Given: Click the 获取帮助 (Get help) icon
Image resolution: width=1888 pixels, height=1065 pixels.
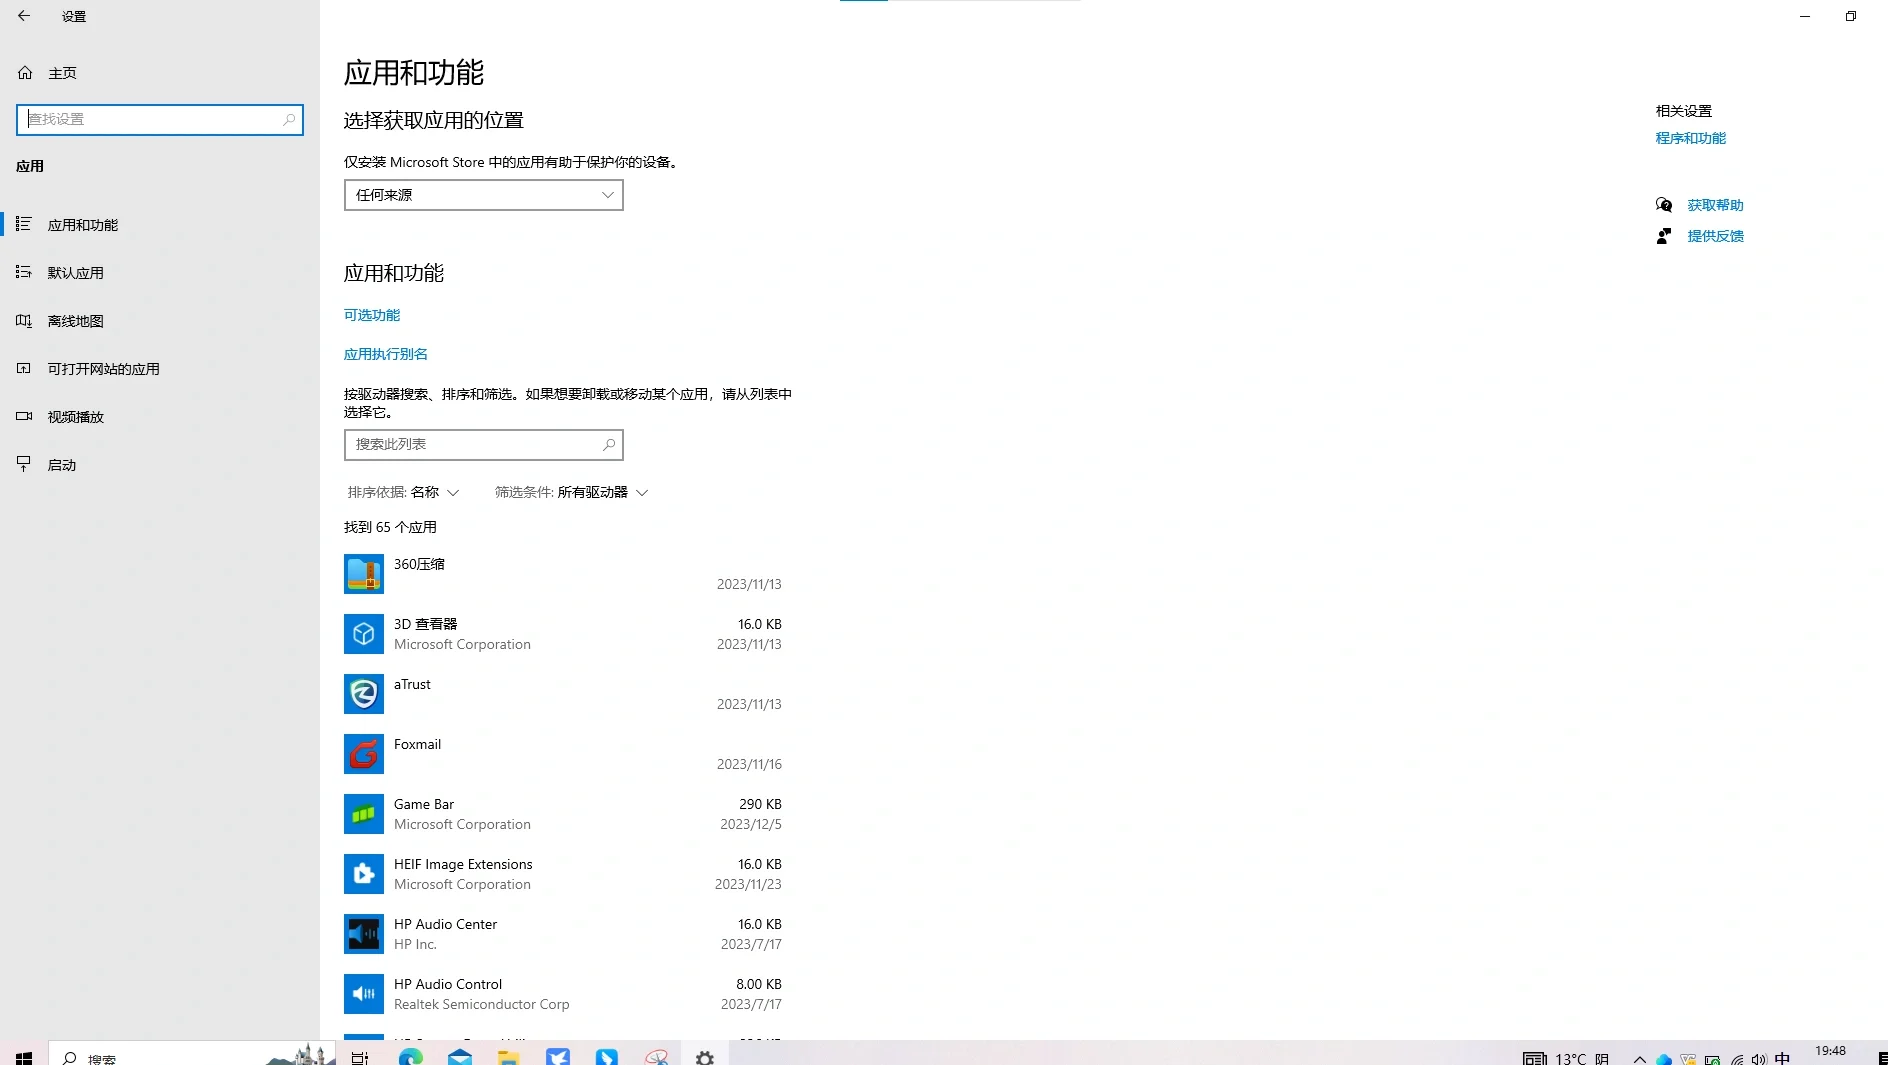Looking at the screenshot, I should pyautogui.click(x=1664, y=204).
